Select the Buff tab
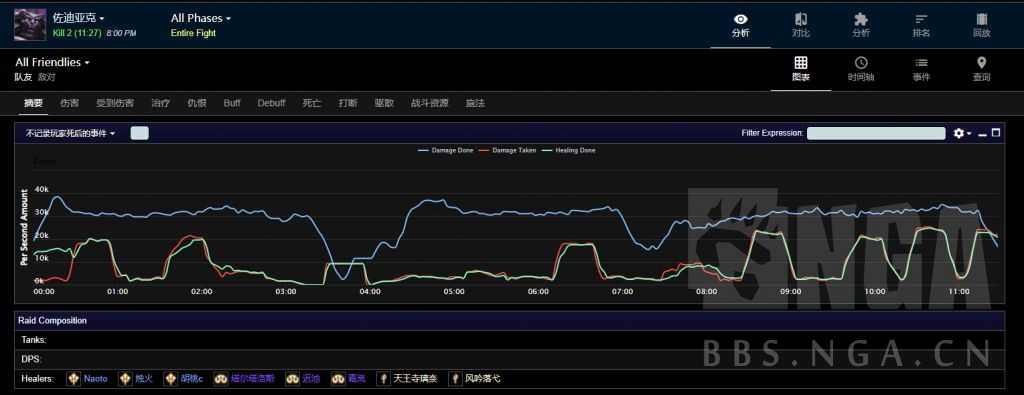The height and width of the screenshot is (395, 1024). (232, 103)
